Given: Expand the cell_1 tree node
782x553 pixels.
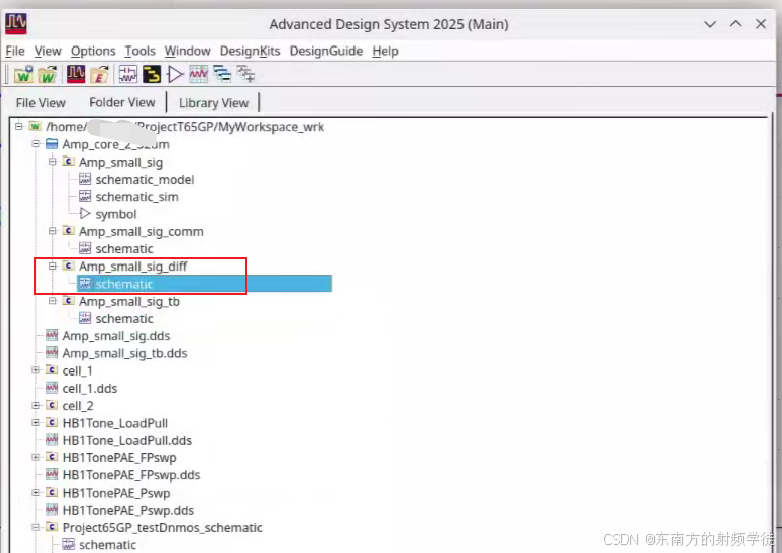Looking at the screenshot, I should (36, 370).
